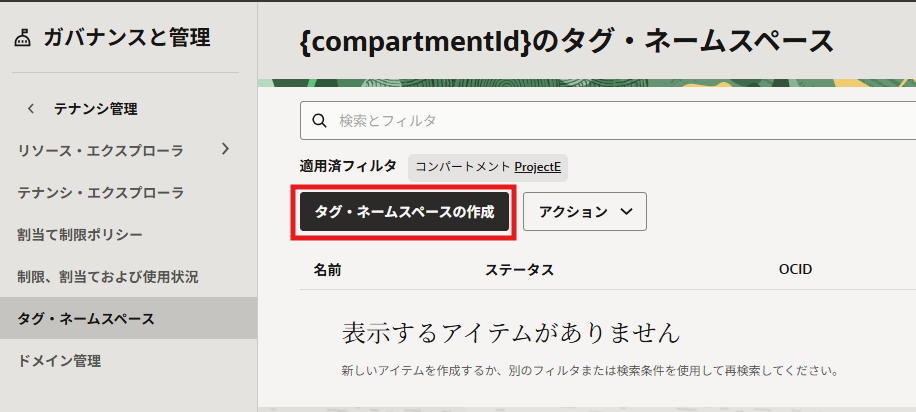
Task: Open 制限、割当ておよび使用状況 page
Action: coord(108,276)
